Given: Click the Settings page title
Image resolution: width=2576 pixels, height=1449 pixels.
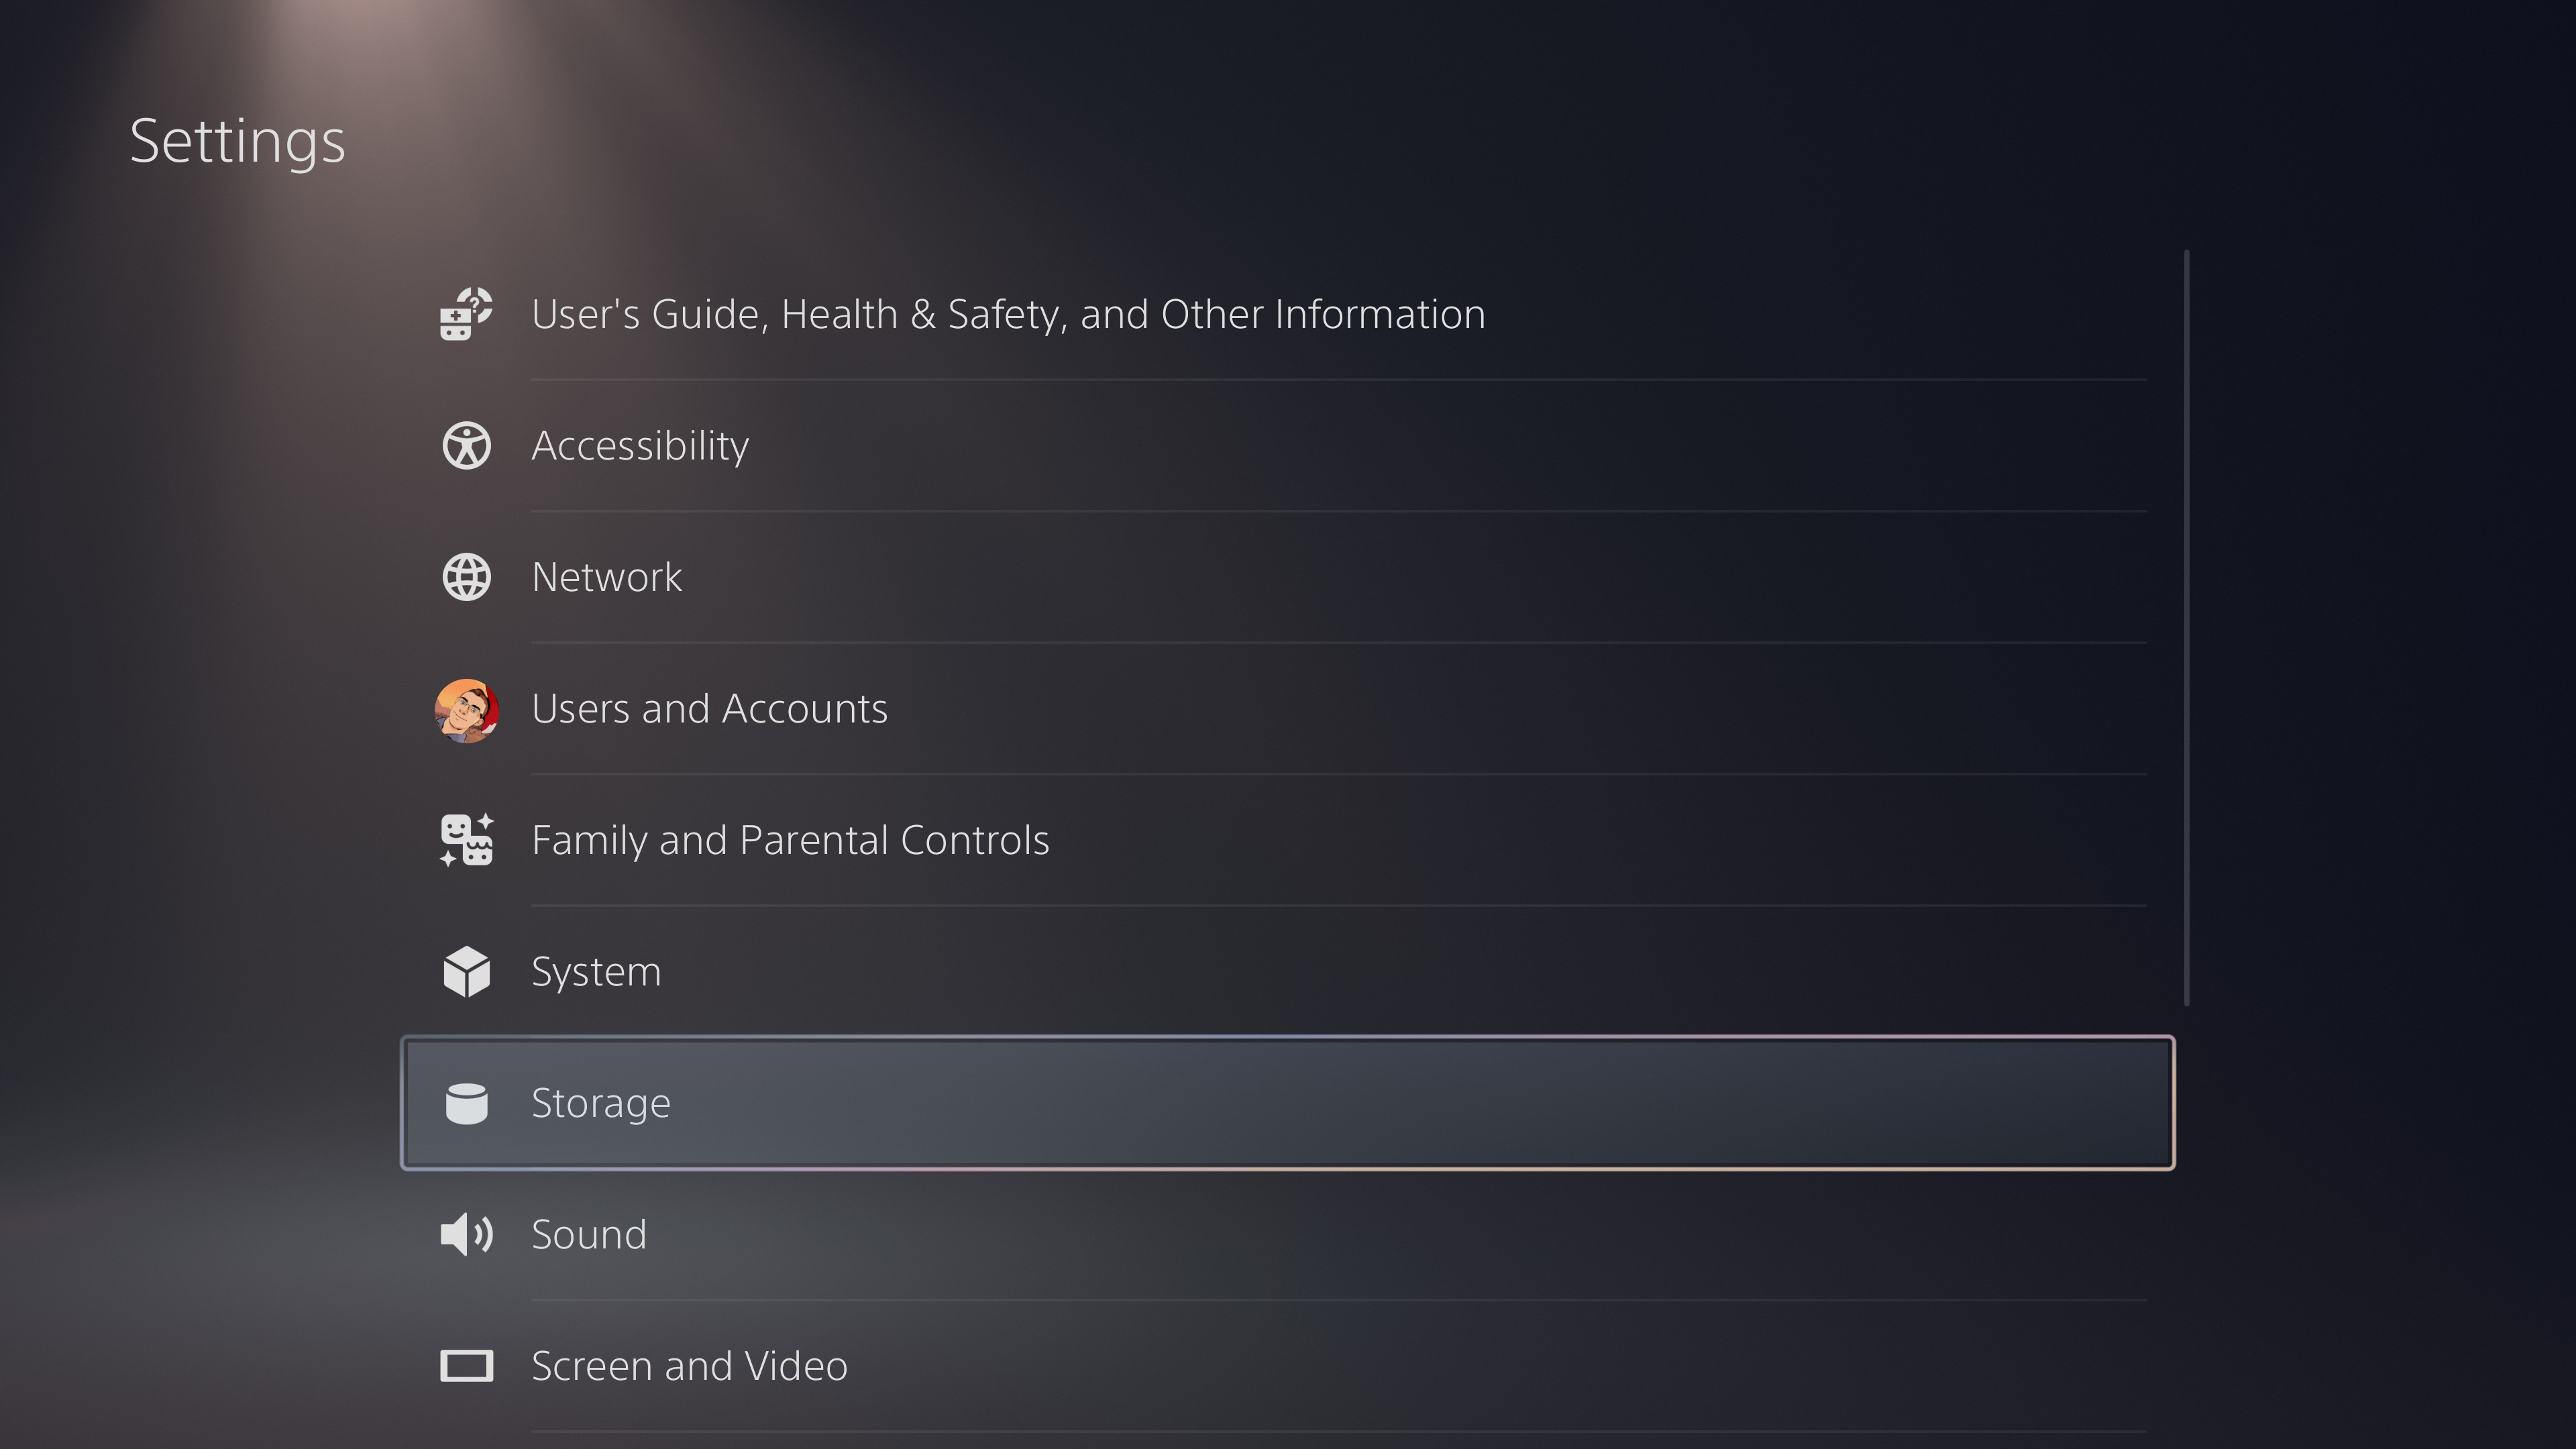Looking at the screenshot, I should [237, 141].
